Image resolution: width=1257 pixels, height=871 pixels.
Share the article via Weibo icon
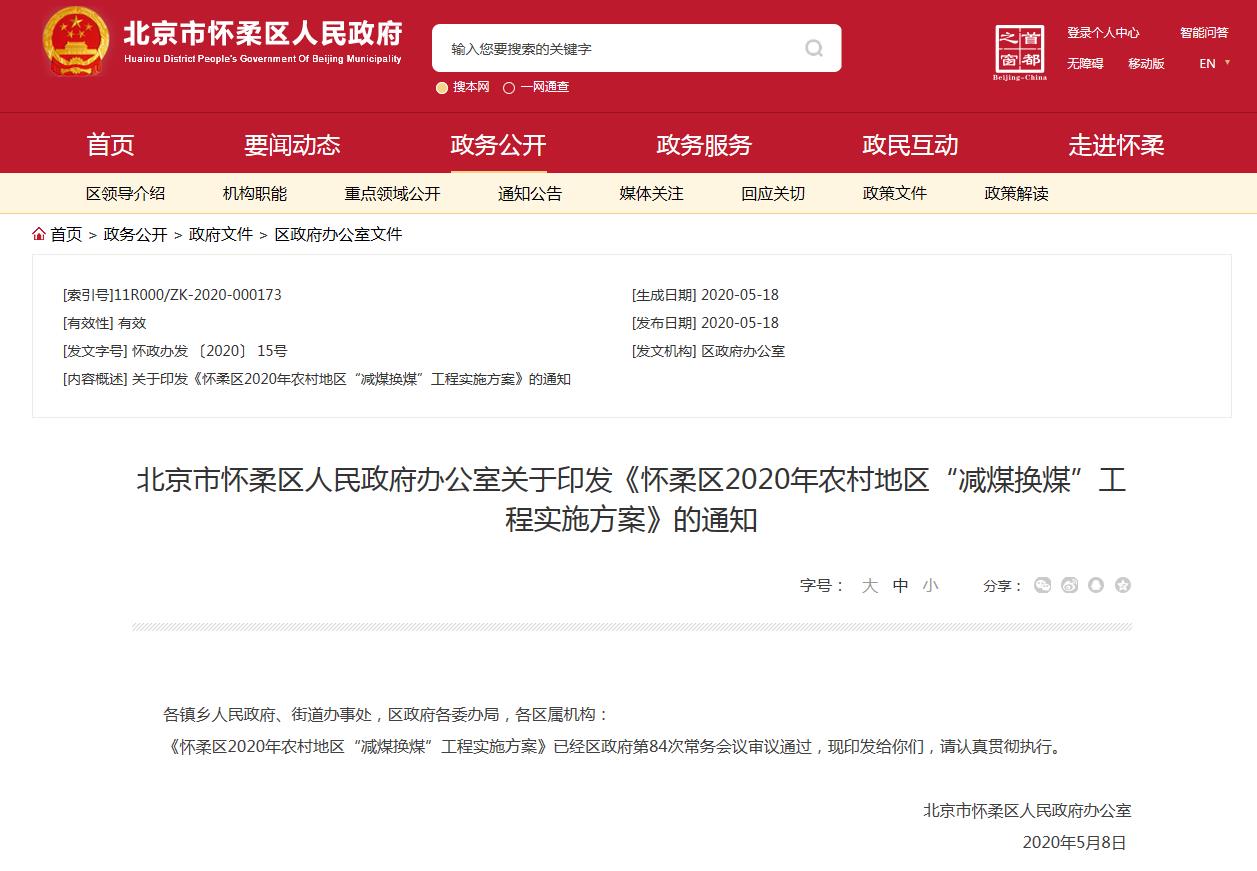tap(1070, 585)
